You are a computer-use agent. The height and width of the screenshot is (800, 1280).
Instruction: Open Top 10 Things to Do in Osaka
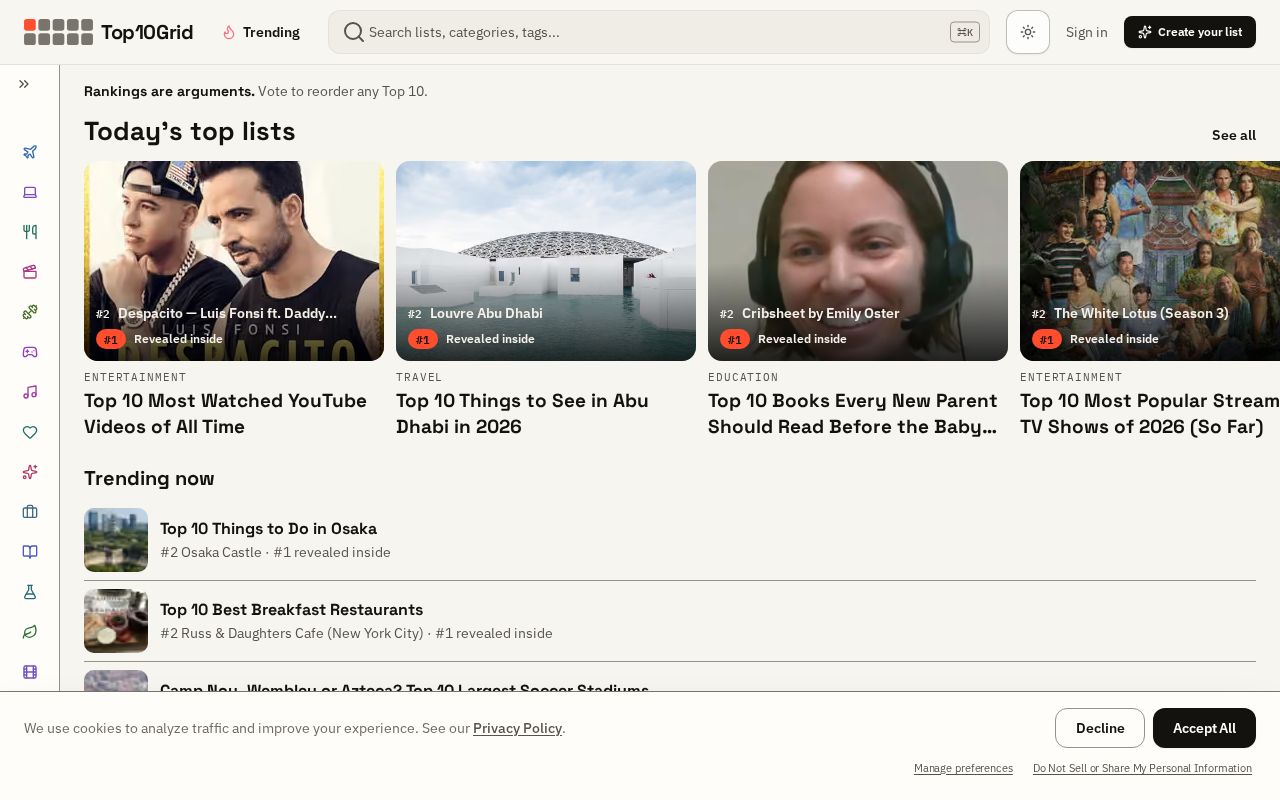268,528
